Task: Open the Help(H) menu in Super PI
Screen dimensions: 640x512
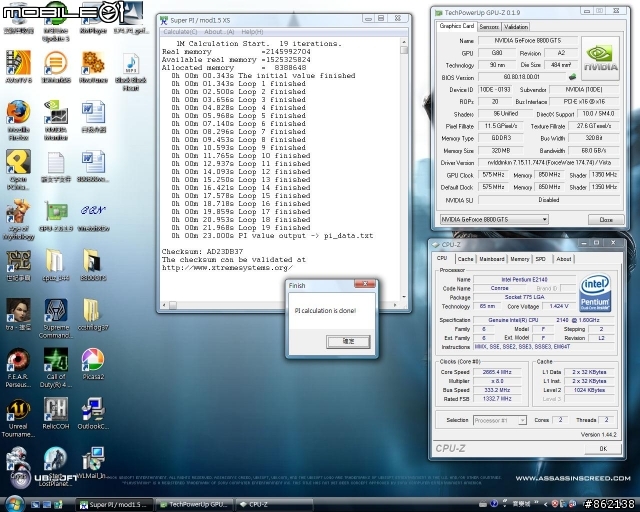Action: (252, 32)
